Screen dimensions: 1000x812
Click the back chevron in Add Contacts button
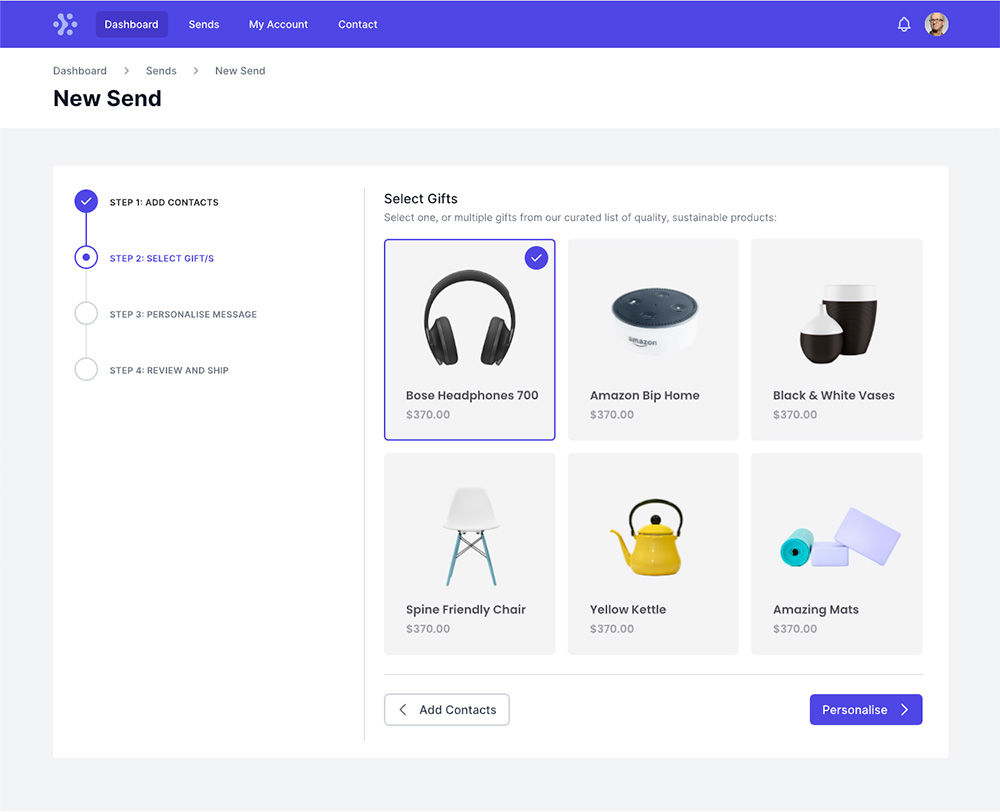tap(403, 709)
